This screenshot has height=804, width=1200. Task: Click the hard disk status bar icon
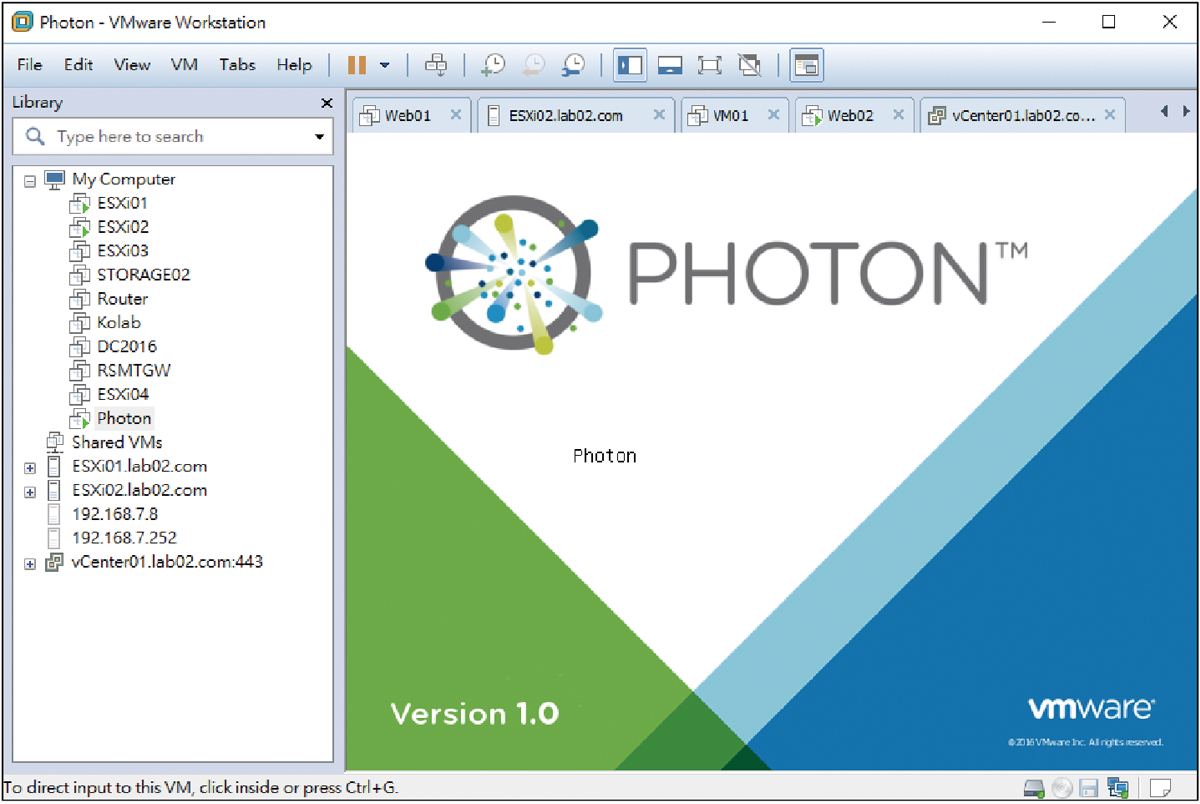(1035, 788)
